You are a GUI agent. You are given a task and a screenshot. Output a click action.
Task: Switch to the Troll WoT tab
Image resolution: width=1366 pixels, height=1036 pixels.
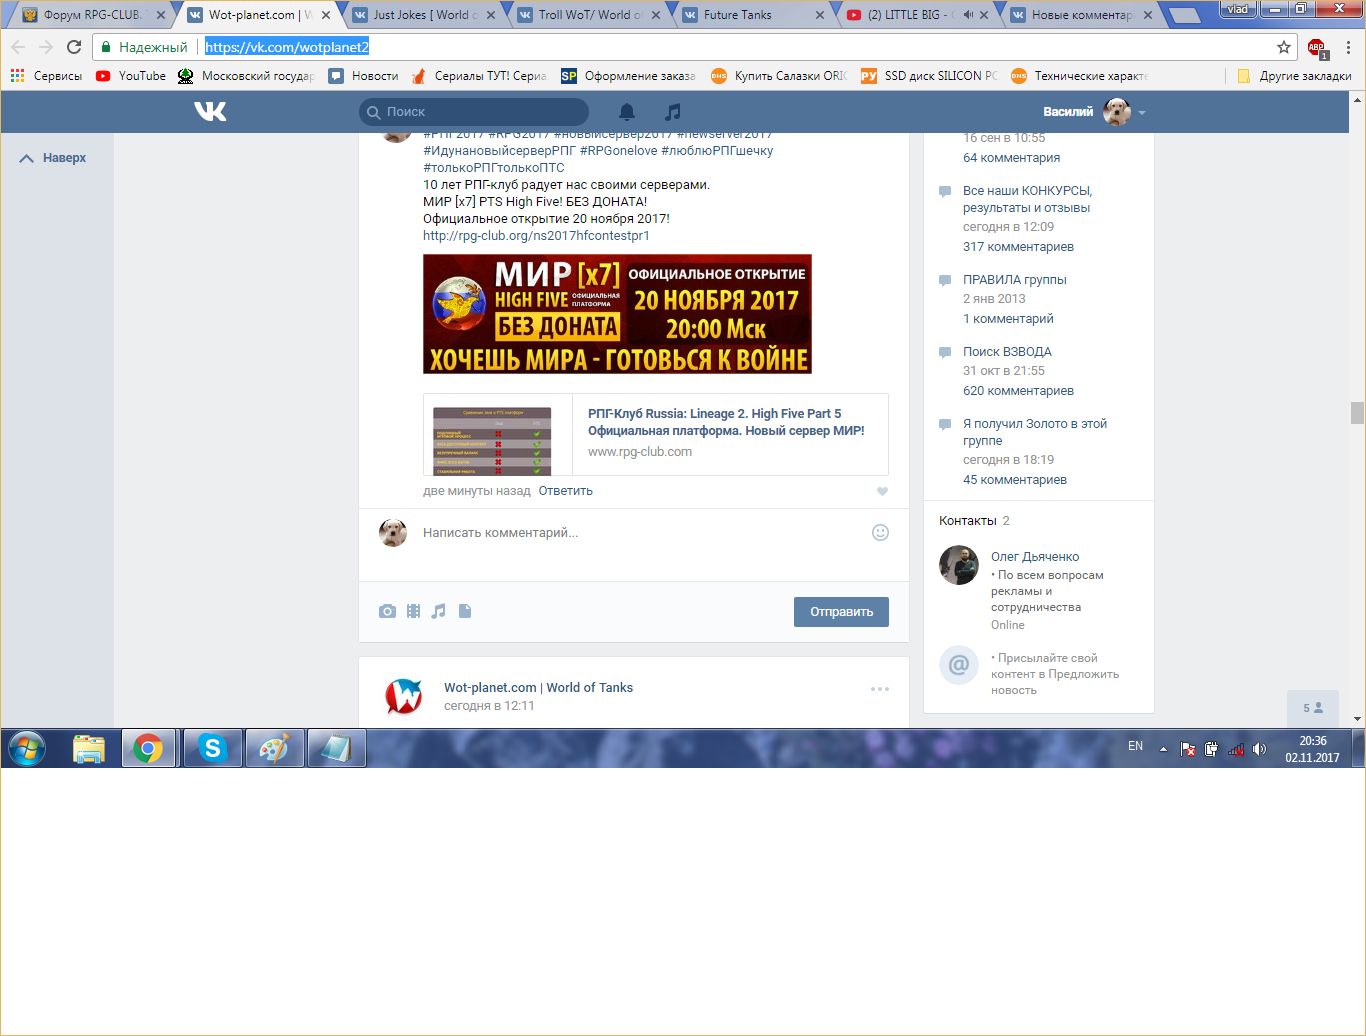click(589, 15)
